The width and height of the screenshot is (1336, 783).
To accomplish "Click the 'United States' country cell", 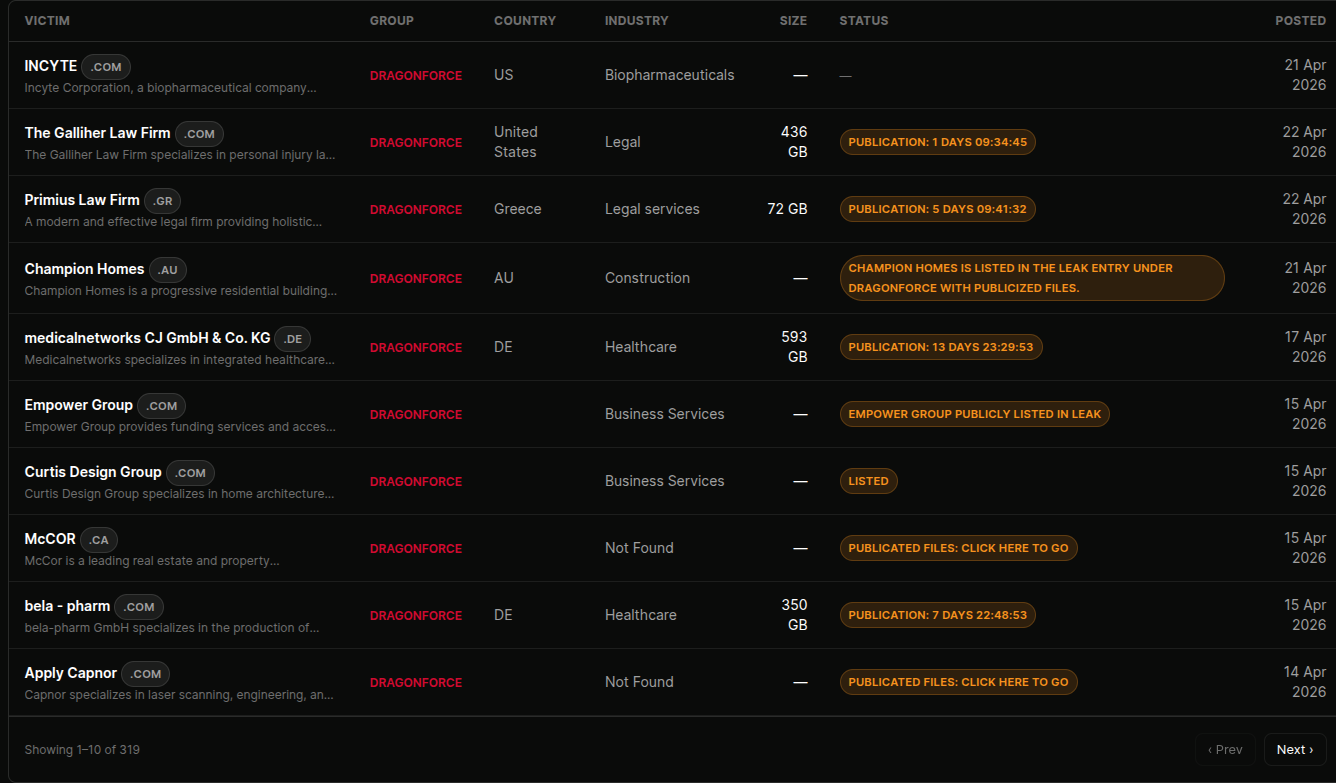I will click(516, 142).
